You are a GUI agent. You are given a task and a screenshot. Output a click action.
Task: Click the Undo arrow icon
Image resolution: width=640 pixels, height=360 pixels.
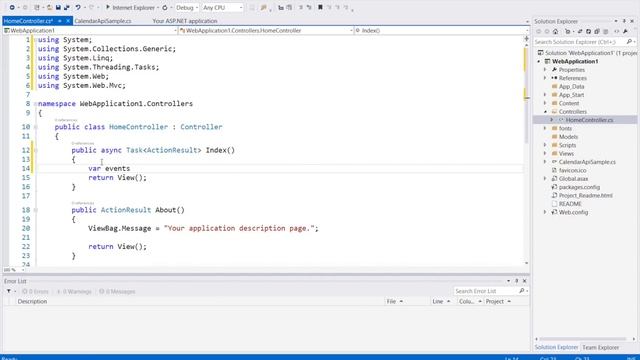(78, 7)
